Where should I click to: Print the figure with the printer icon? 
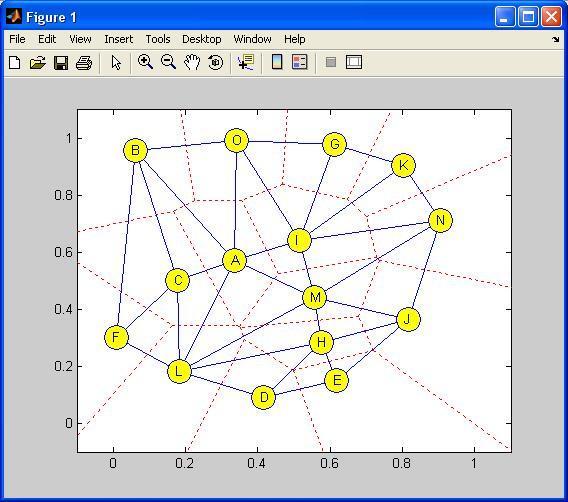tap(84, 63)
